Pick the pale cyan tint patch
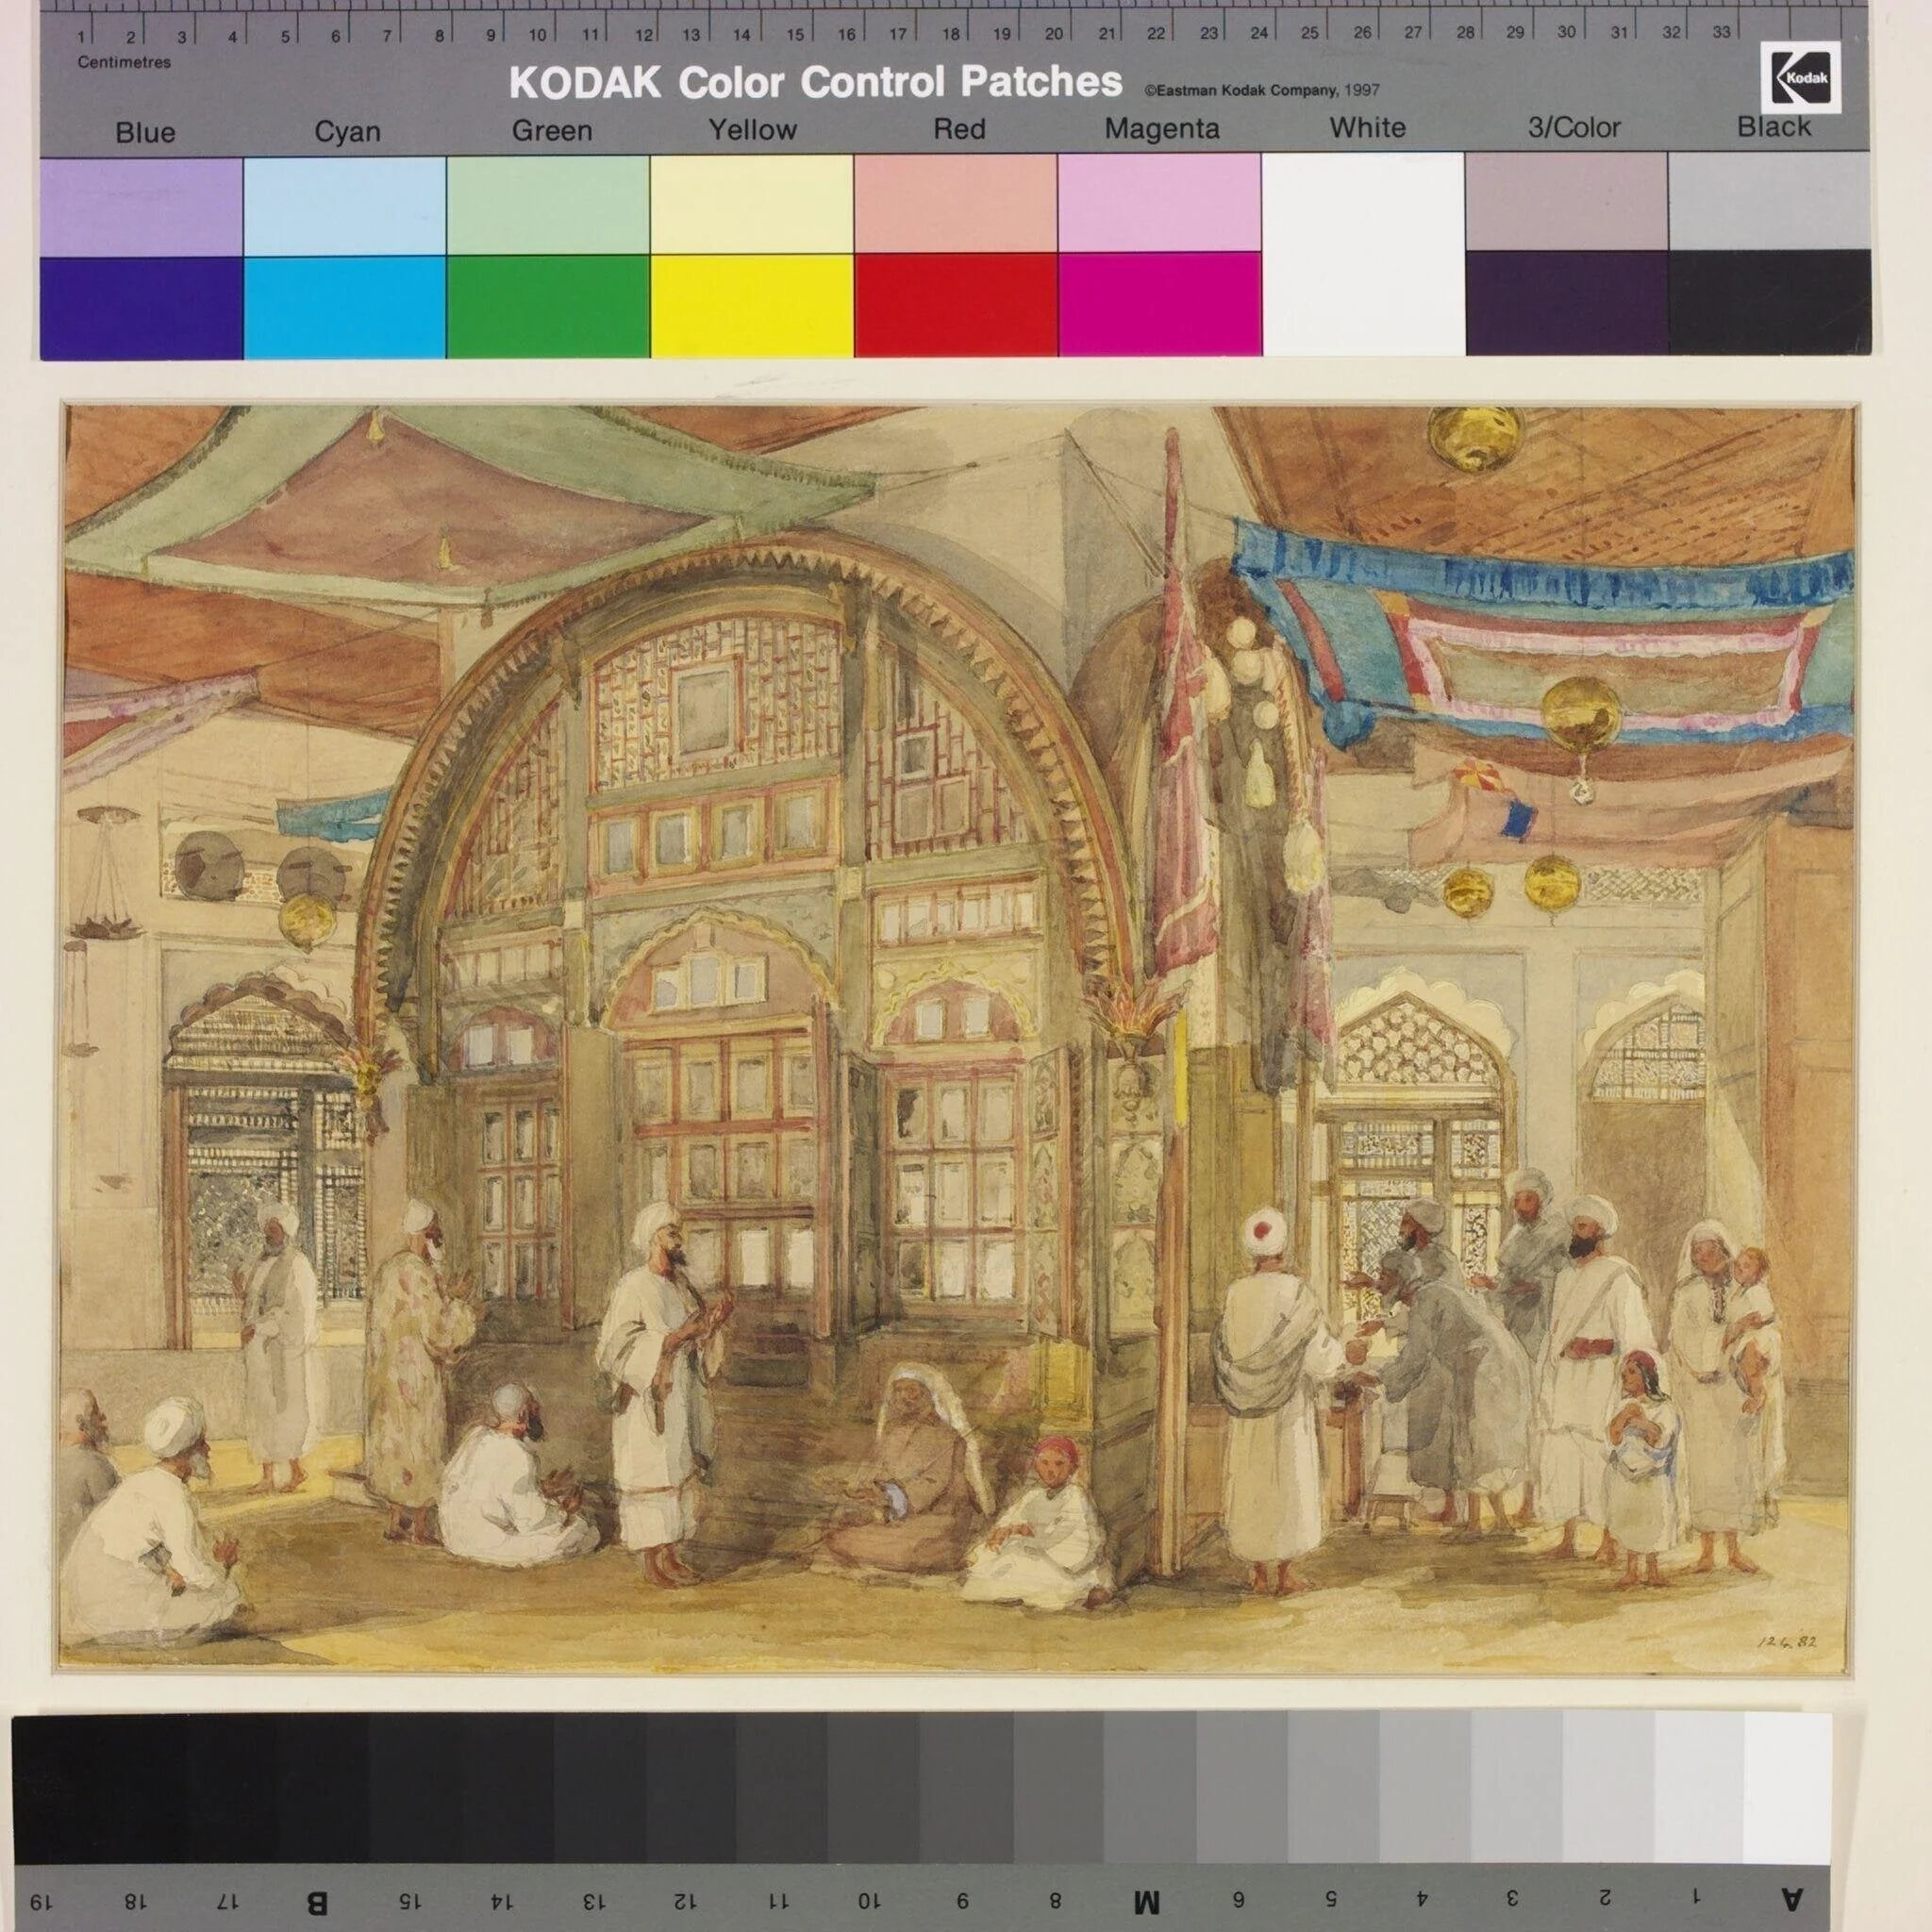The width and height of the screenshot is (1932, 1932). 345,207
